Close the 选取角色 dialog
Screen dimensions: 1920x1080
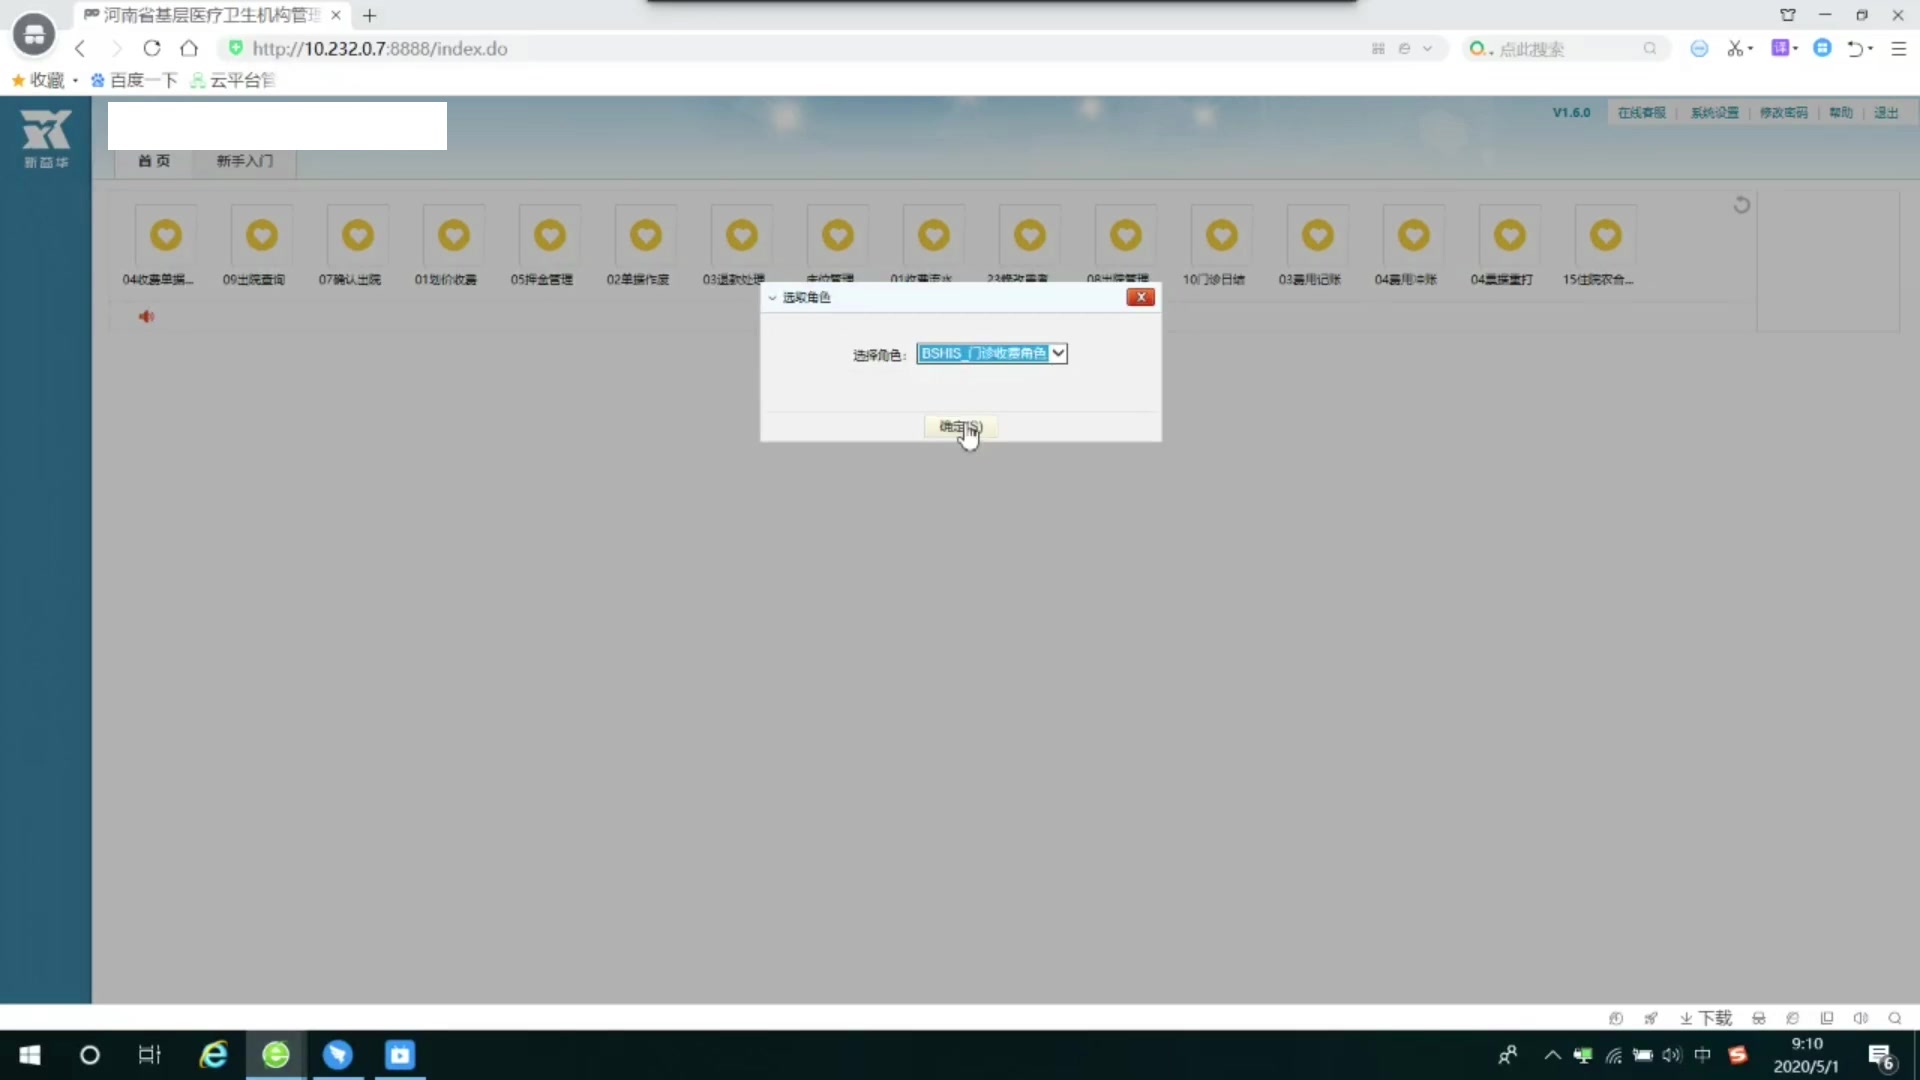click(x=1140, y=297)
